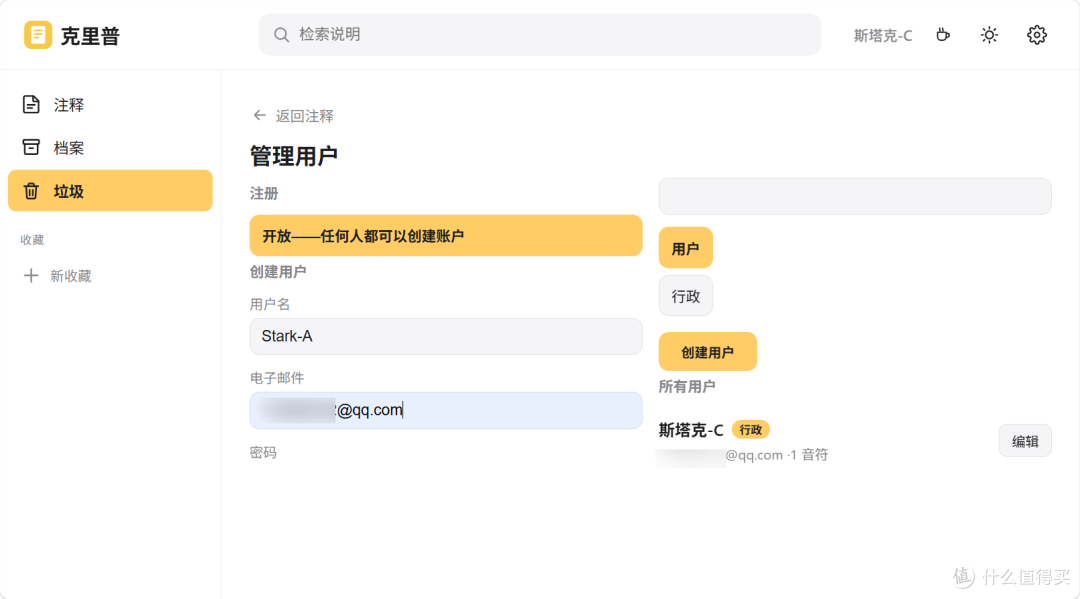Open 注释 in the sidebar
This screenshot has width=1080, height=599.
point(110,105)
